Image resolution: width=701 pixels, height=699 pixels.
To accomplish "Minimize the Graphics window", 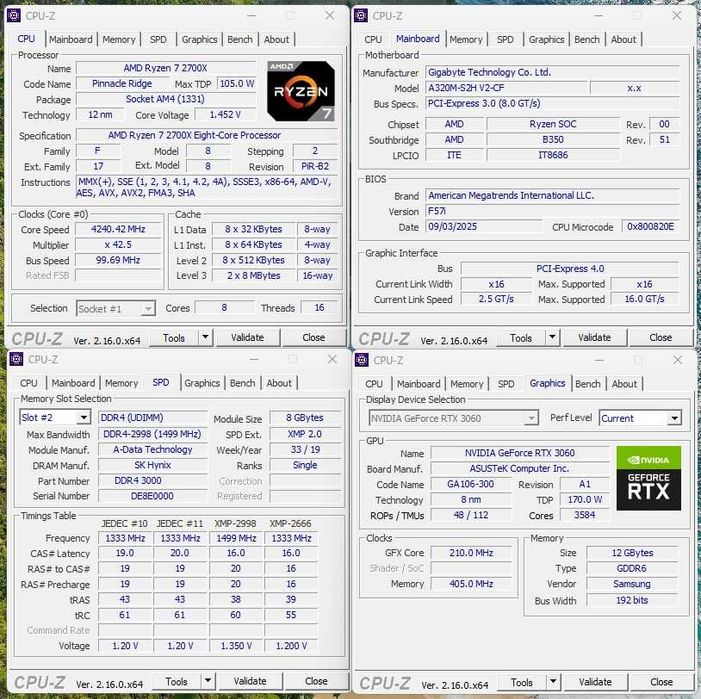I will [600, 360].
